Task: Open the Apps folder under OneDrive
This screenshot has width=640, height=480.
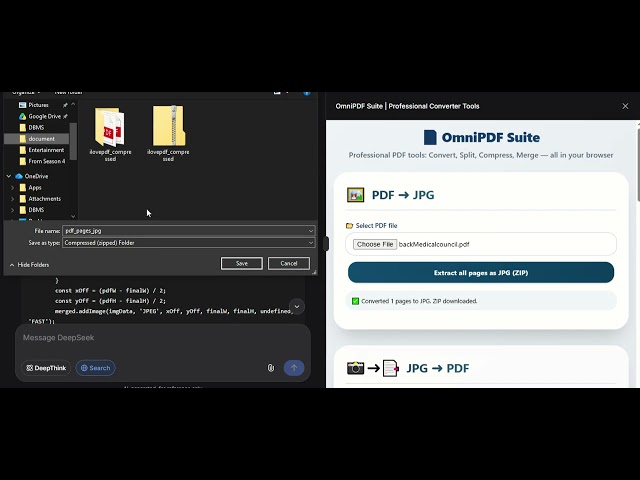Action: click(35, 188)
